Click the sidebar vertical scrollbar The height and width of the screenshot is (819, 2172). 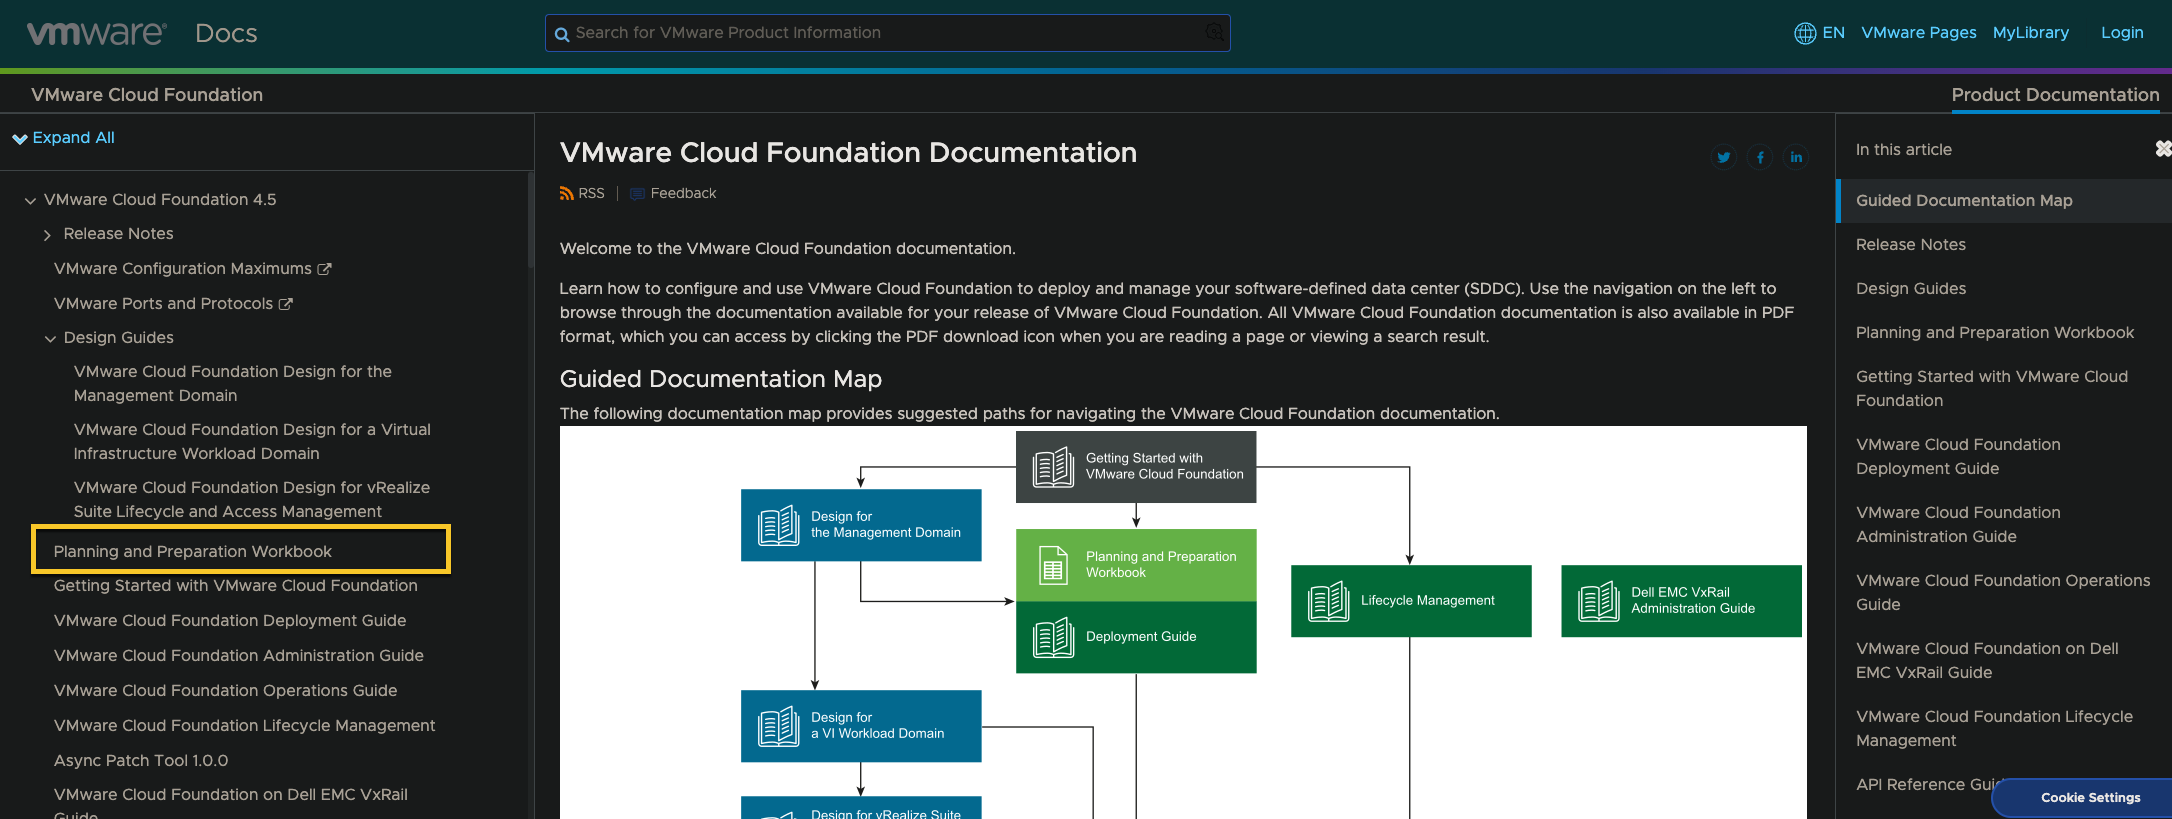coord(530,222)
